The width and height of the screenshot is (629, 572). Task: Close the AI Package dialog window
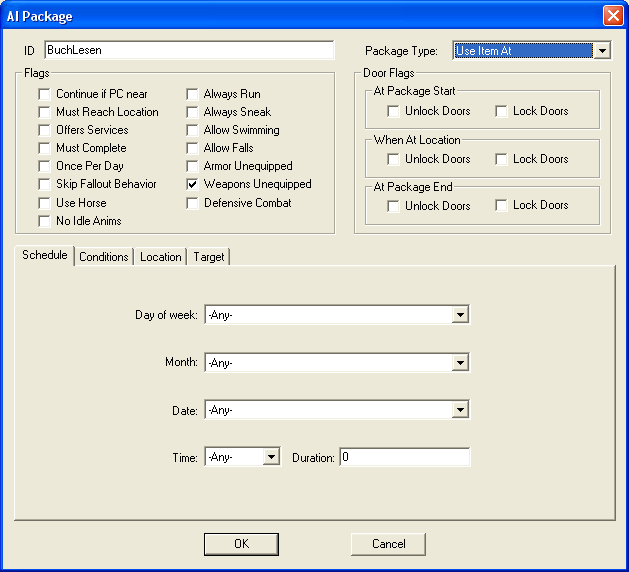[x=612, y=16]
